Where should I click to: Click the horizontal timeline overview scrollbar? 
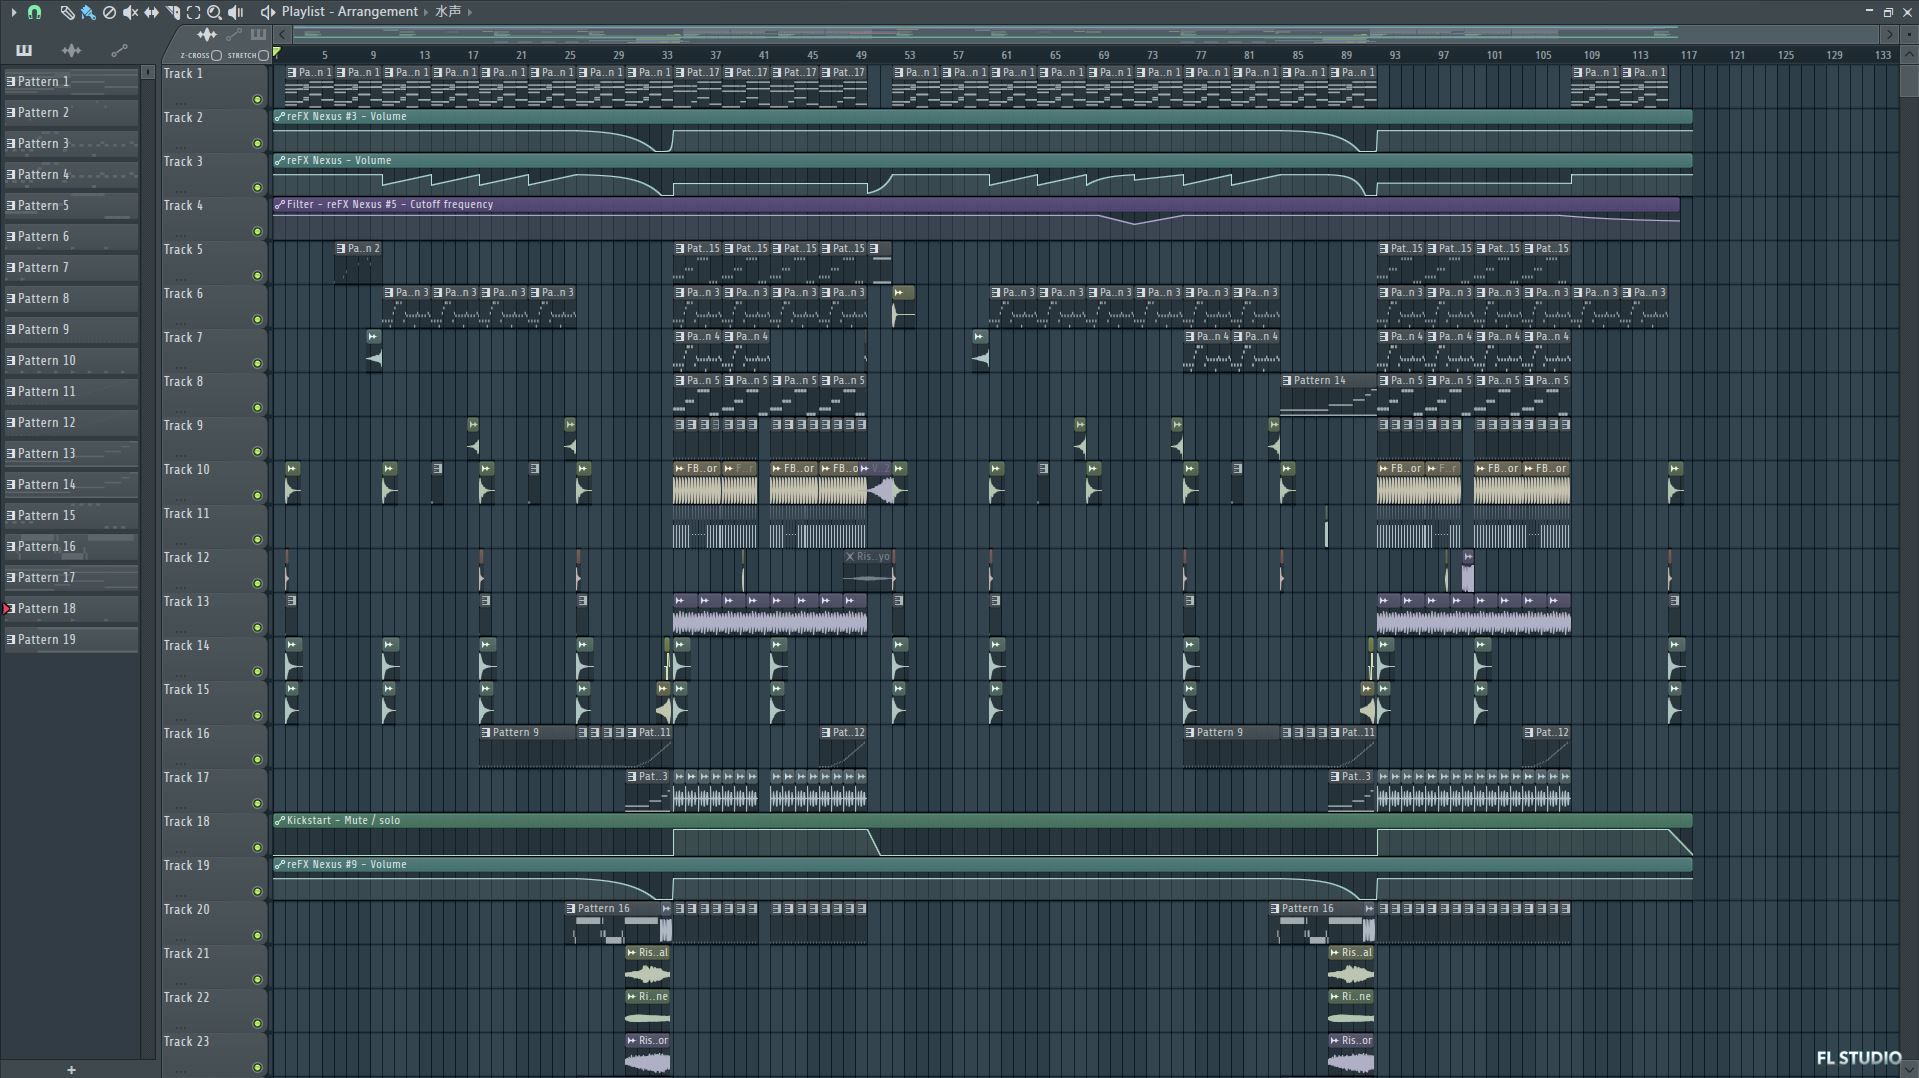click(x=1085, y=34)
